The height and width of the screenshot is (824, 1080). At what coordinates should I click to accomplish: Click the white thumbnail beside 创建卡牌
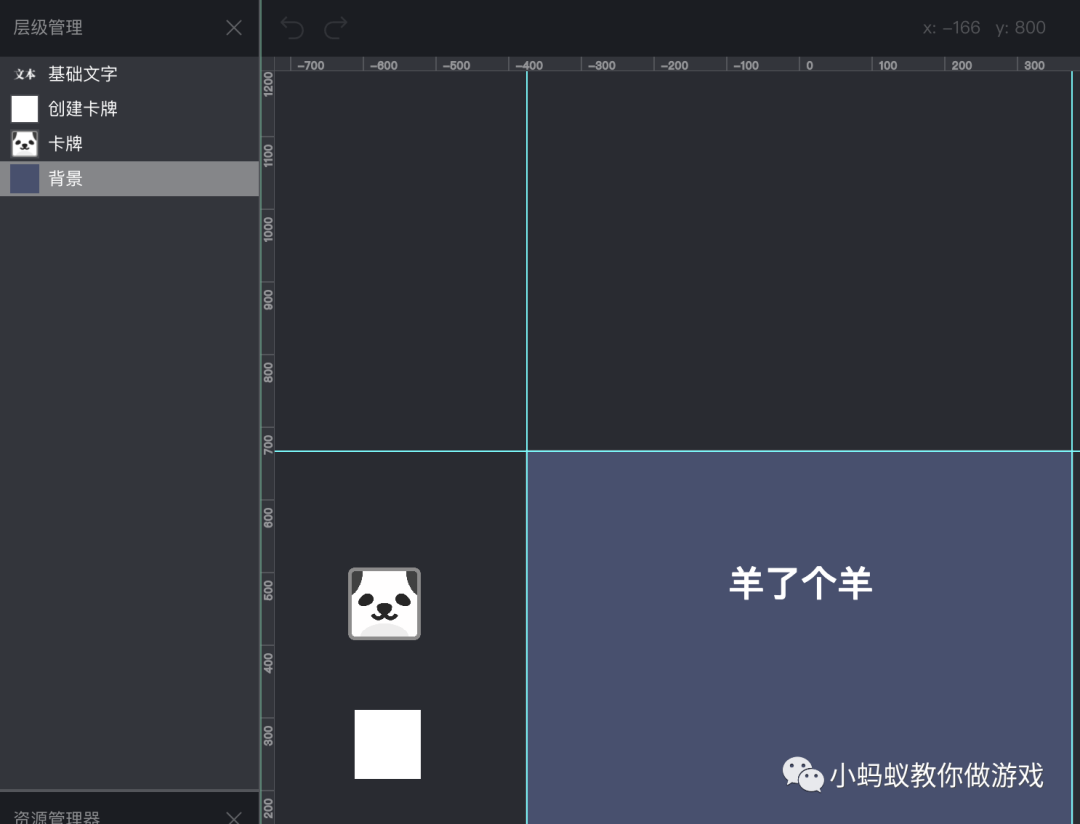click(25, 109)
